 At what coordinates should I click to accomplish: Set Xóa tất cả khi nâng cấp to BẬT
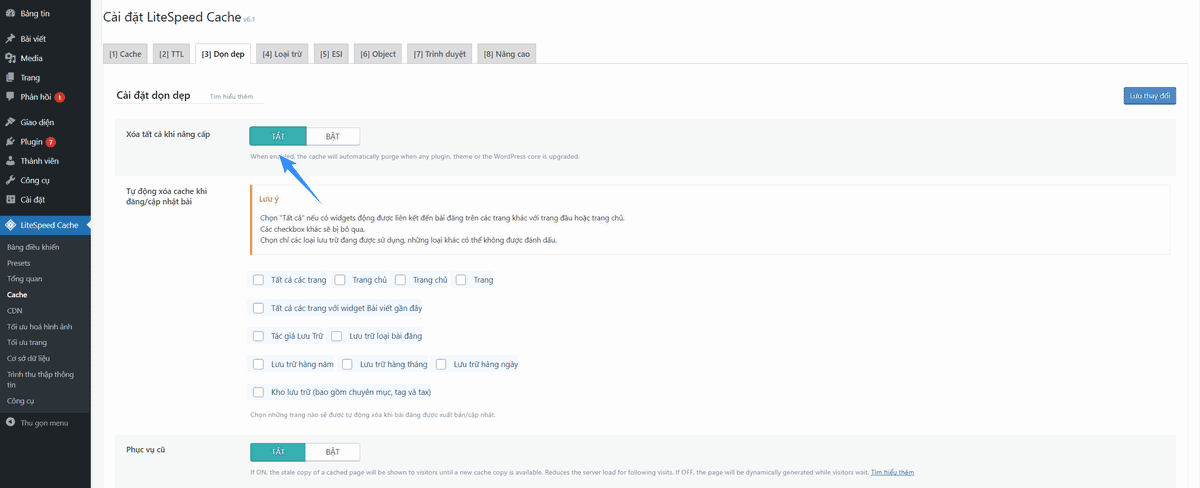pos(333,135)
